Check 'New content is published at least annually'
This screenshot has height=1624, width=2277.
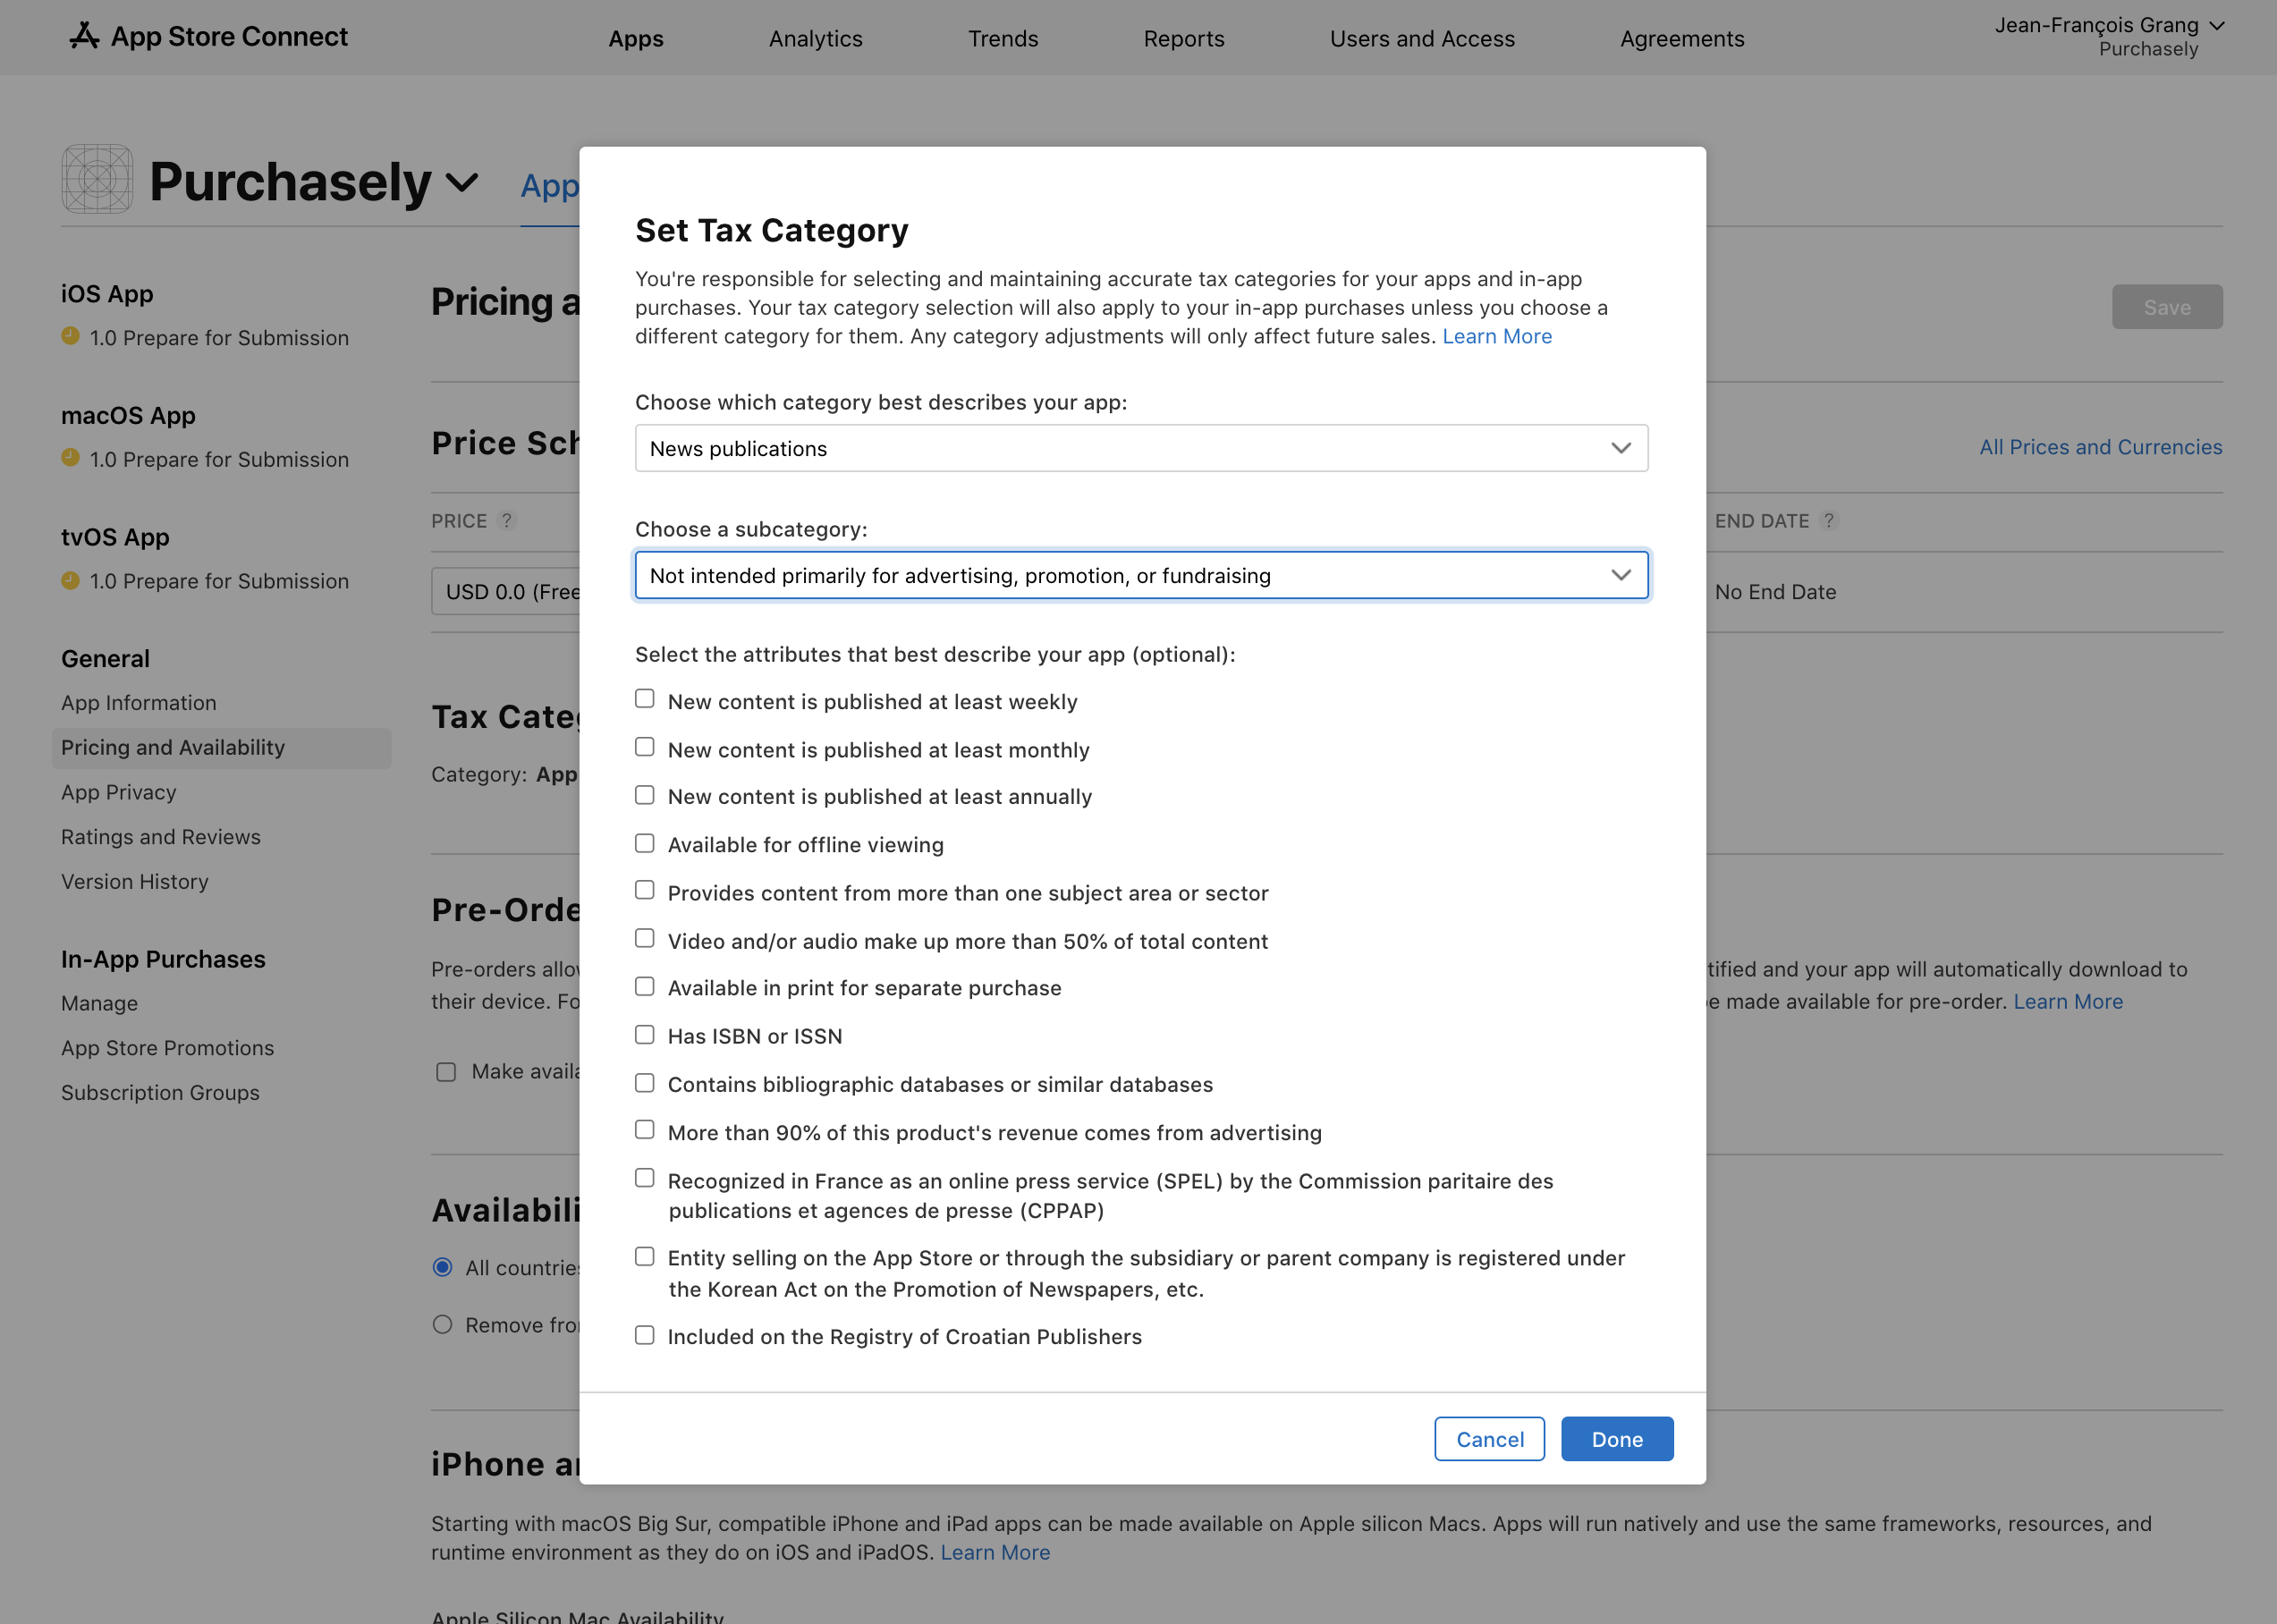[645, 795]
